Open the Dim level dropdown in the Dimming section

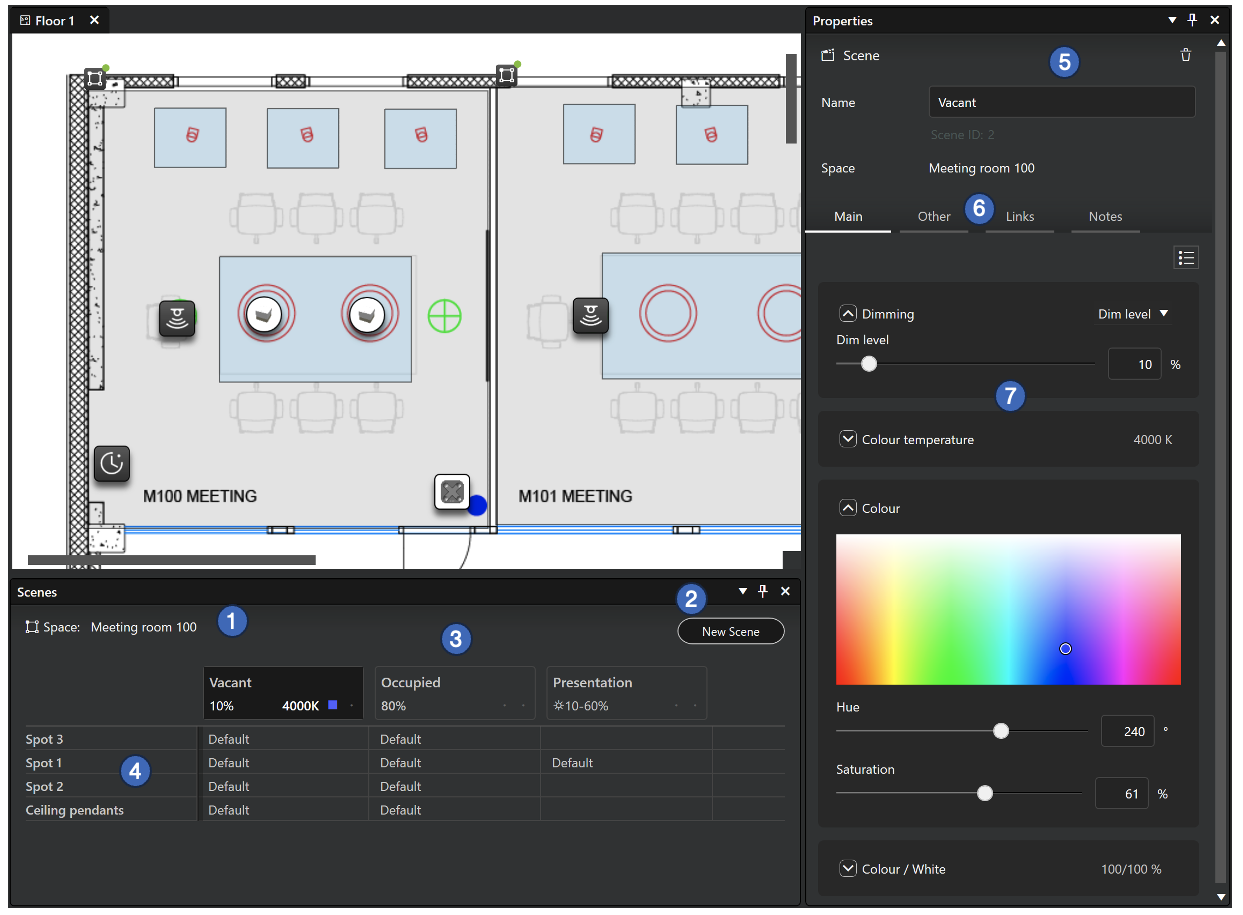point(1133,313)
